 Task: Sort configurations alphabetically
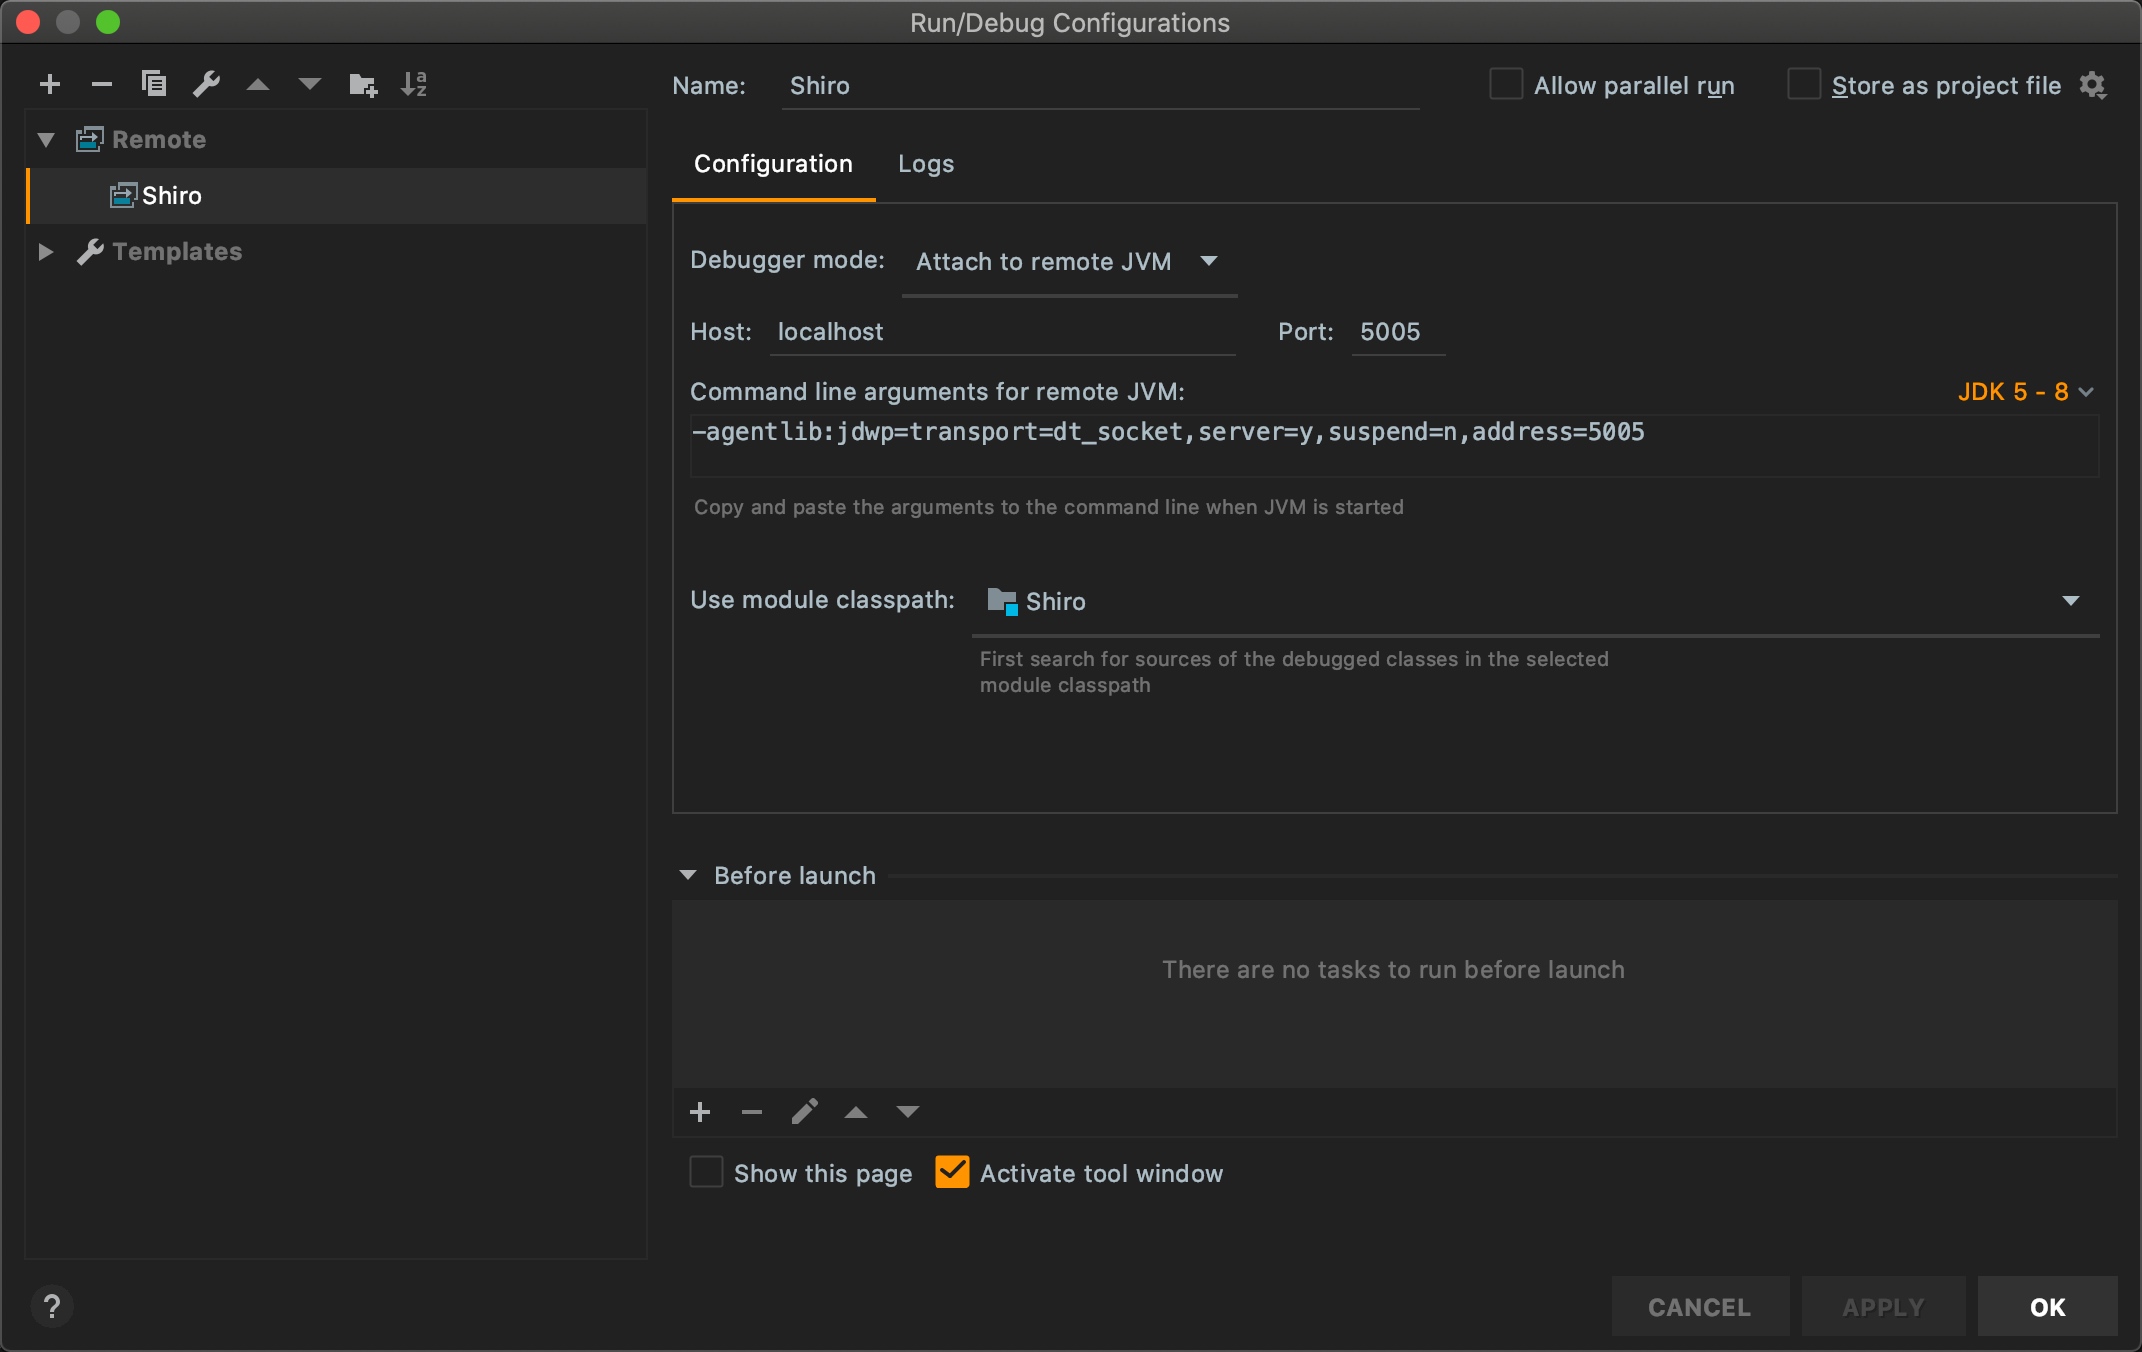[414, 84]
